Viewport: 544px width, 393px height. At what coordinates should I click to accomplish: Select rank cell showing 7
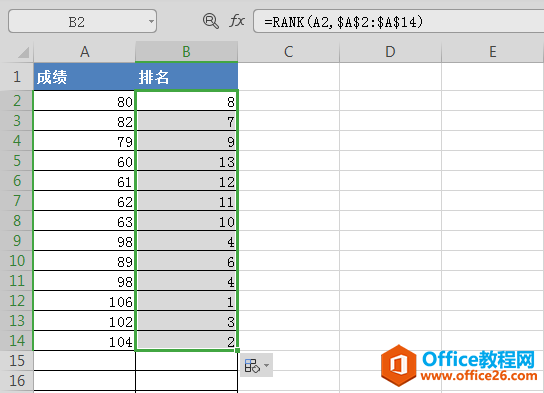point(186,121)
